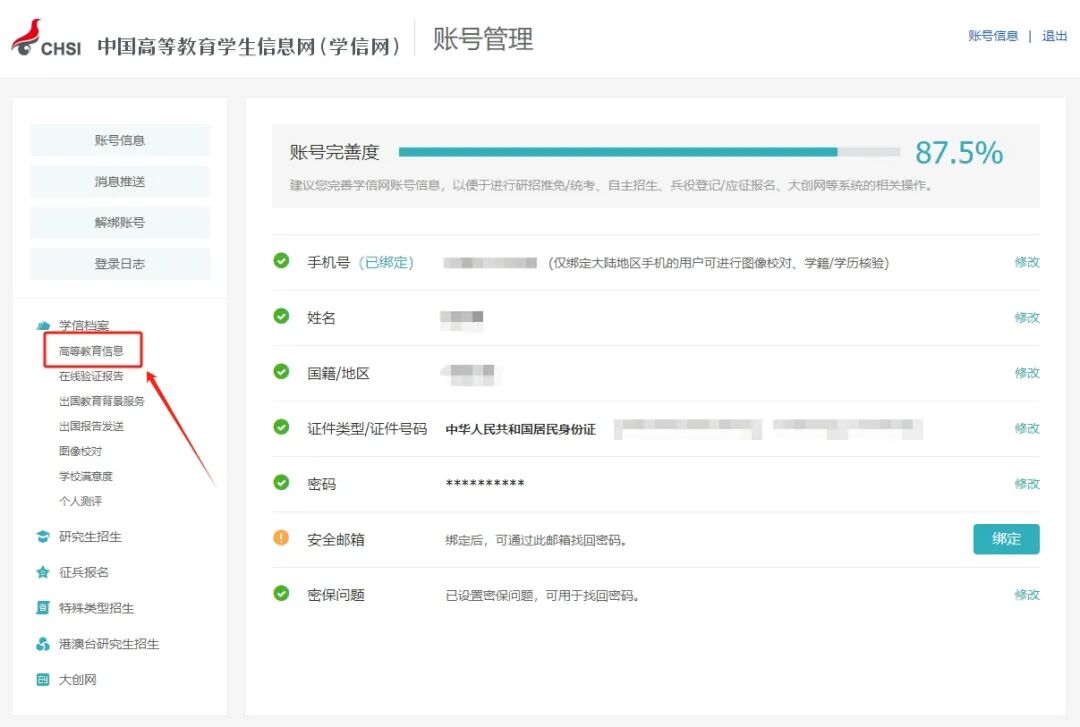The width and height of the screenshot is (1080, 727).
Task: Click green check icon beside 证件类型/证件号码
Action: coord(281,427)
